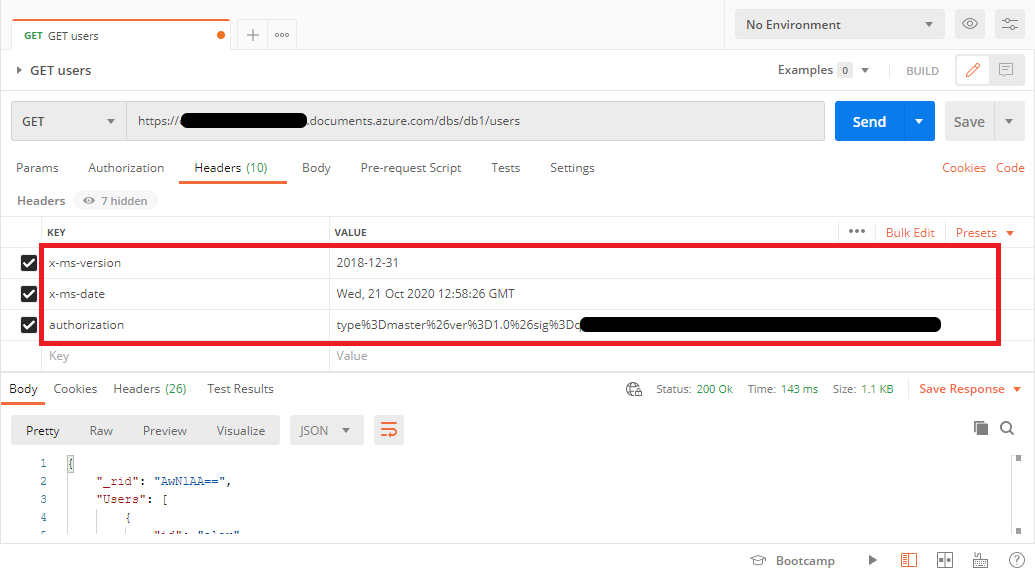Click Bulk Edit link
The image size is (1035, 574).
pyautogui.click(x=910, y=232)
